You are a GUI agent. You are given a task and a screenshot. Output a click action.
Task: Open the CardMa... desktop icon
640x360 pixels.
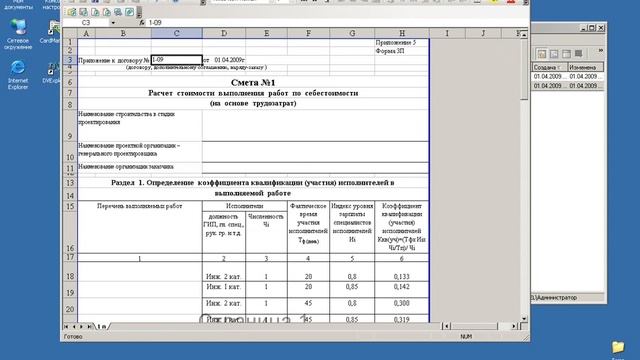(x=51, y=33)
